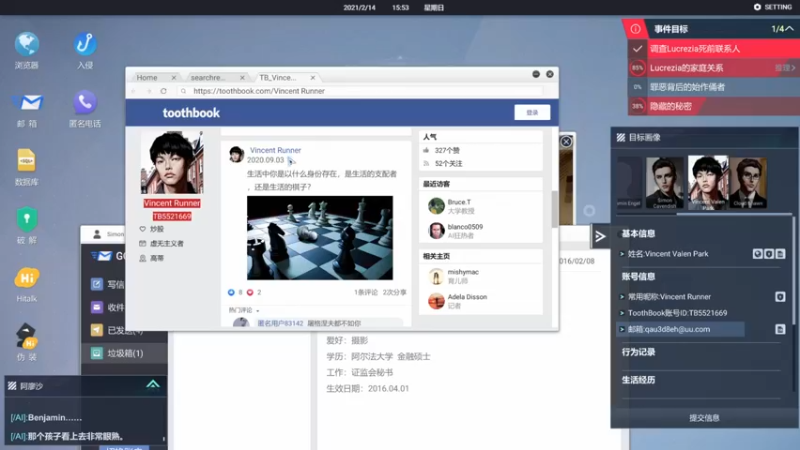Image resolution: width=800 pixels, height=450 pixels.
Task: Go forward in browser navigation
Action: (x=148, y=91)
